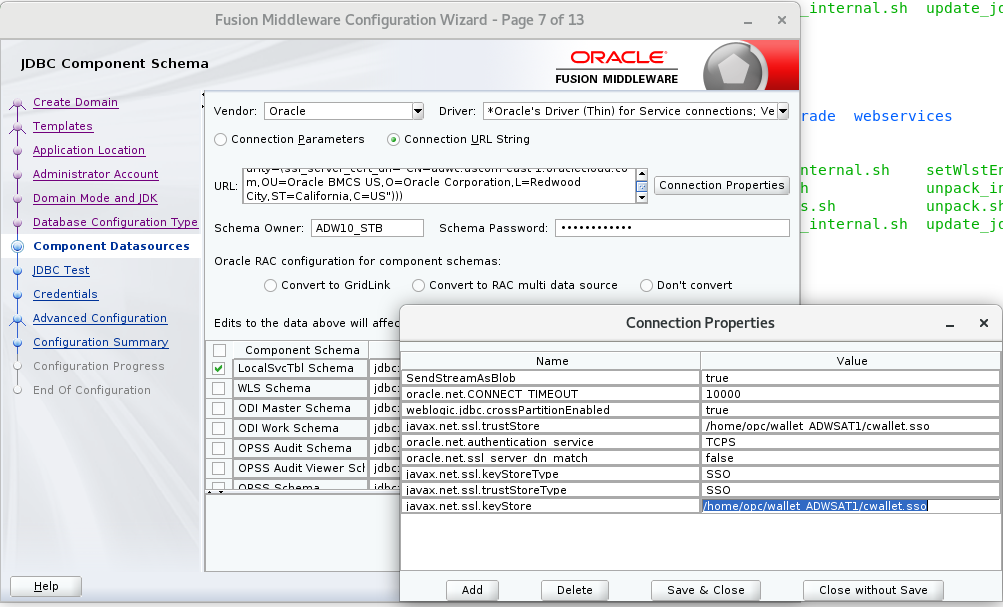The height and width of the screenshot is (607, 1003).
Task: Open the Vendor combo box dropdown arrow
Action: click(418, 111)
